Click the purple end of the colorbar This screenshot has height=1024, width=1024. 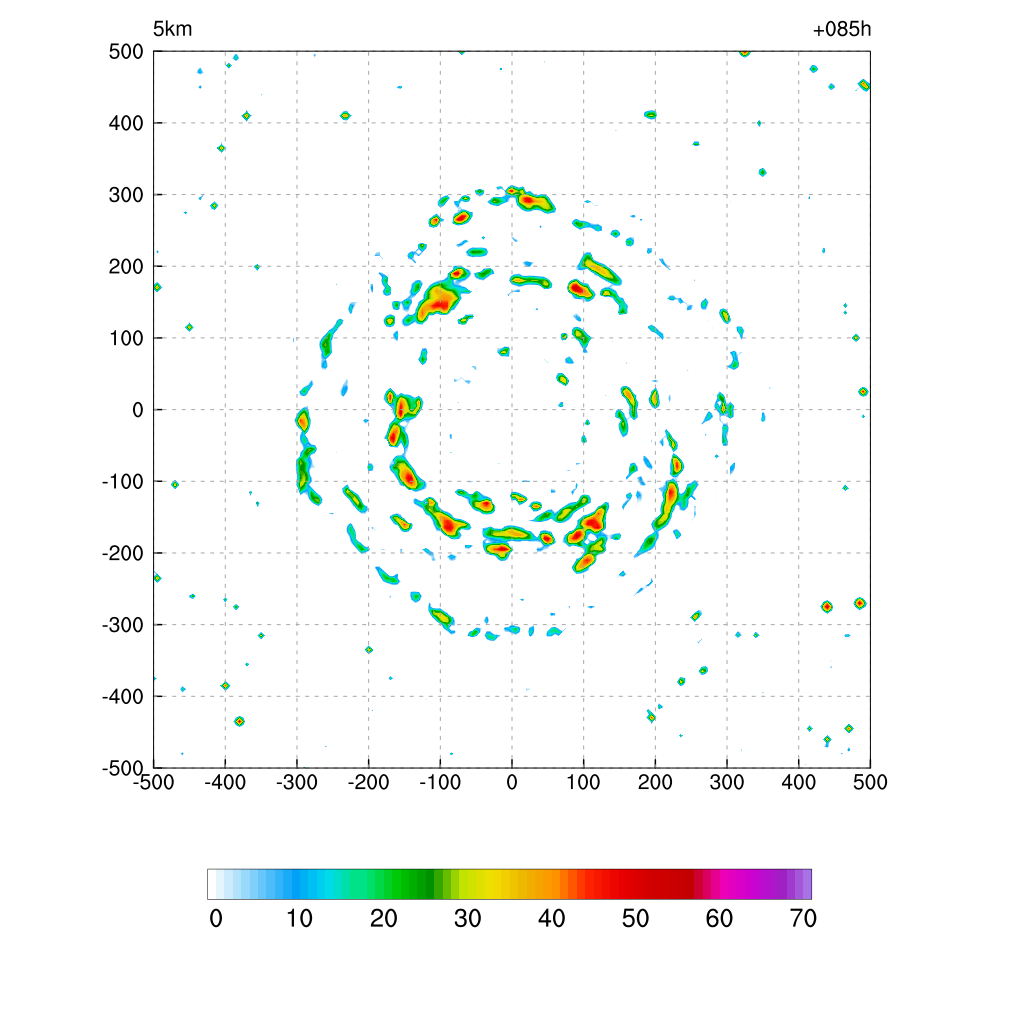coord(799,884)
